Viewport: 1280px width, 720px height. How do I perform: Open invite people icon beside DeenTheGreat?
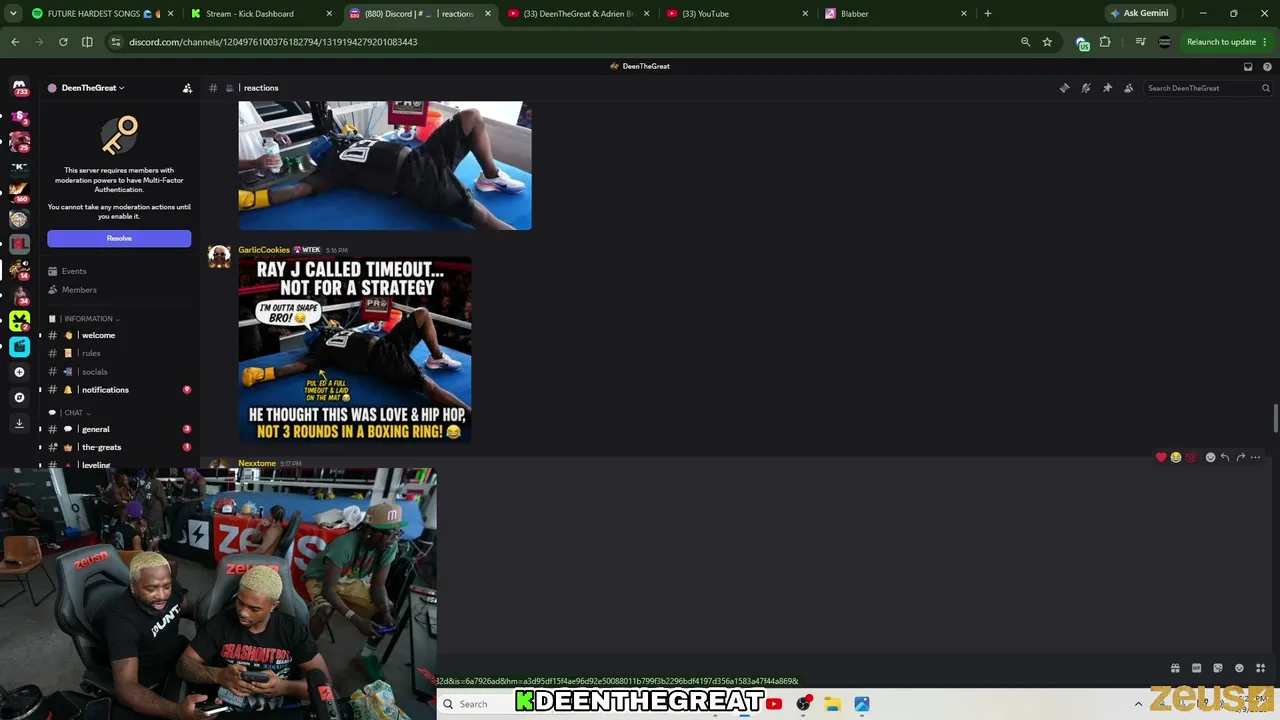187,88
